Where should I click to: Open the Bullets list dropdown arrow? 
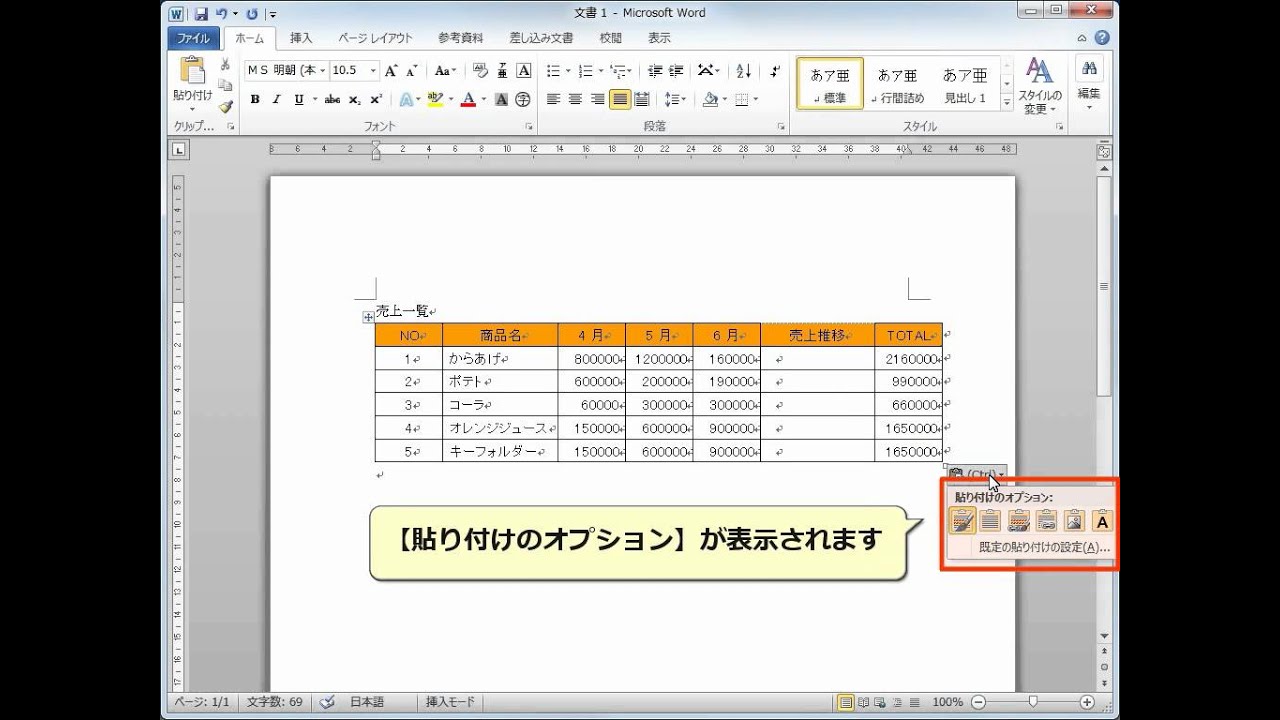pos(568,71)
